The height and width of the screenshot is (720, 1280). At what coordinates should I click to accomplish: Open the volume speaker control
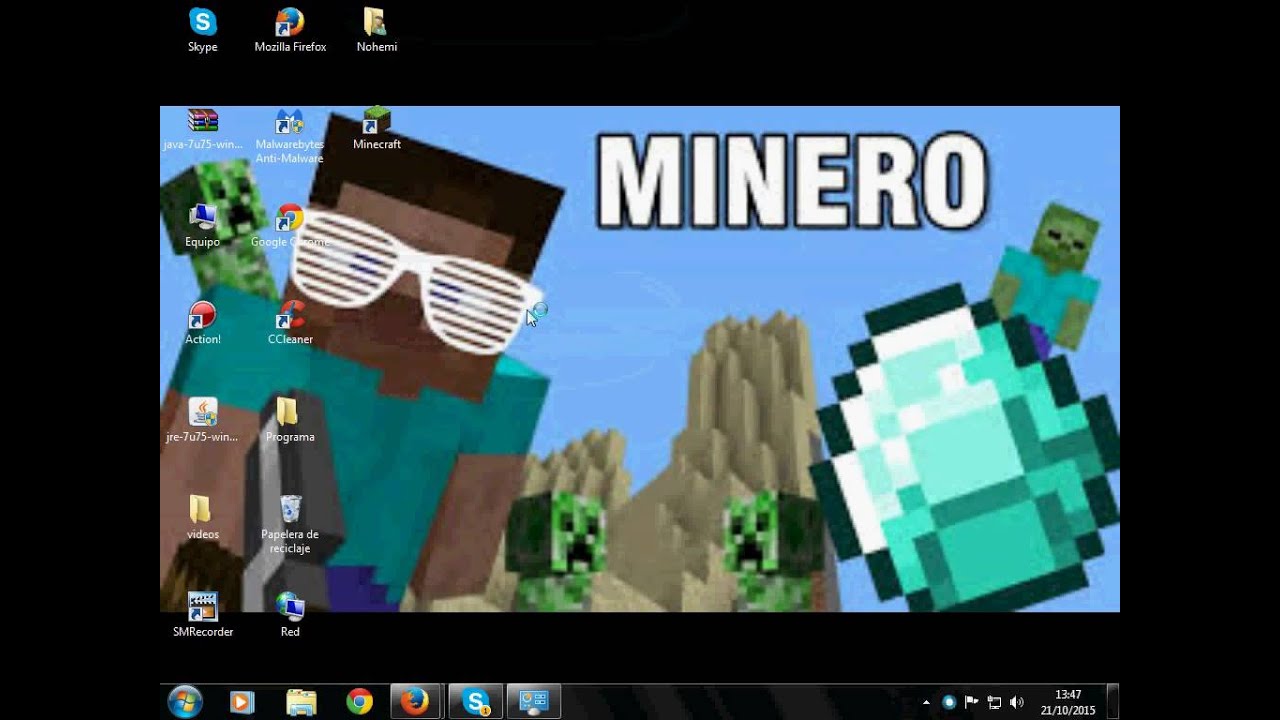coord(1017,703)
